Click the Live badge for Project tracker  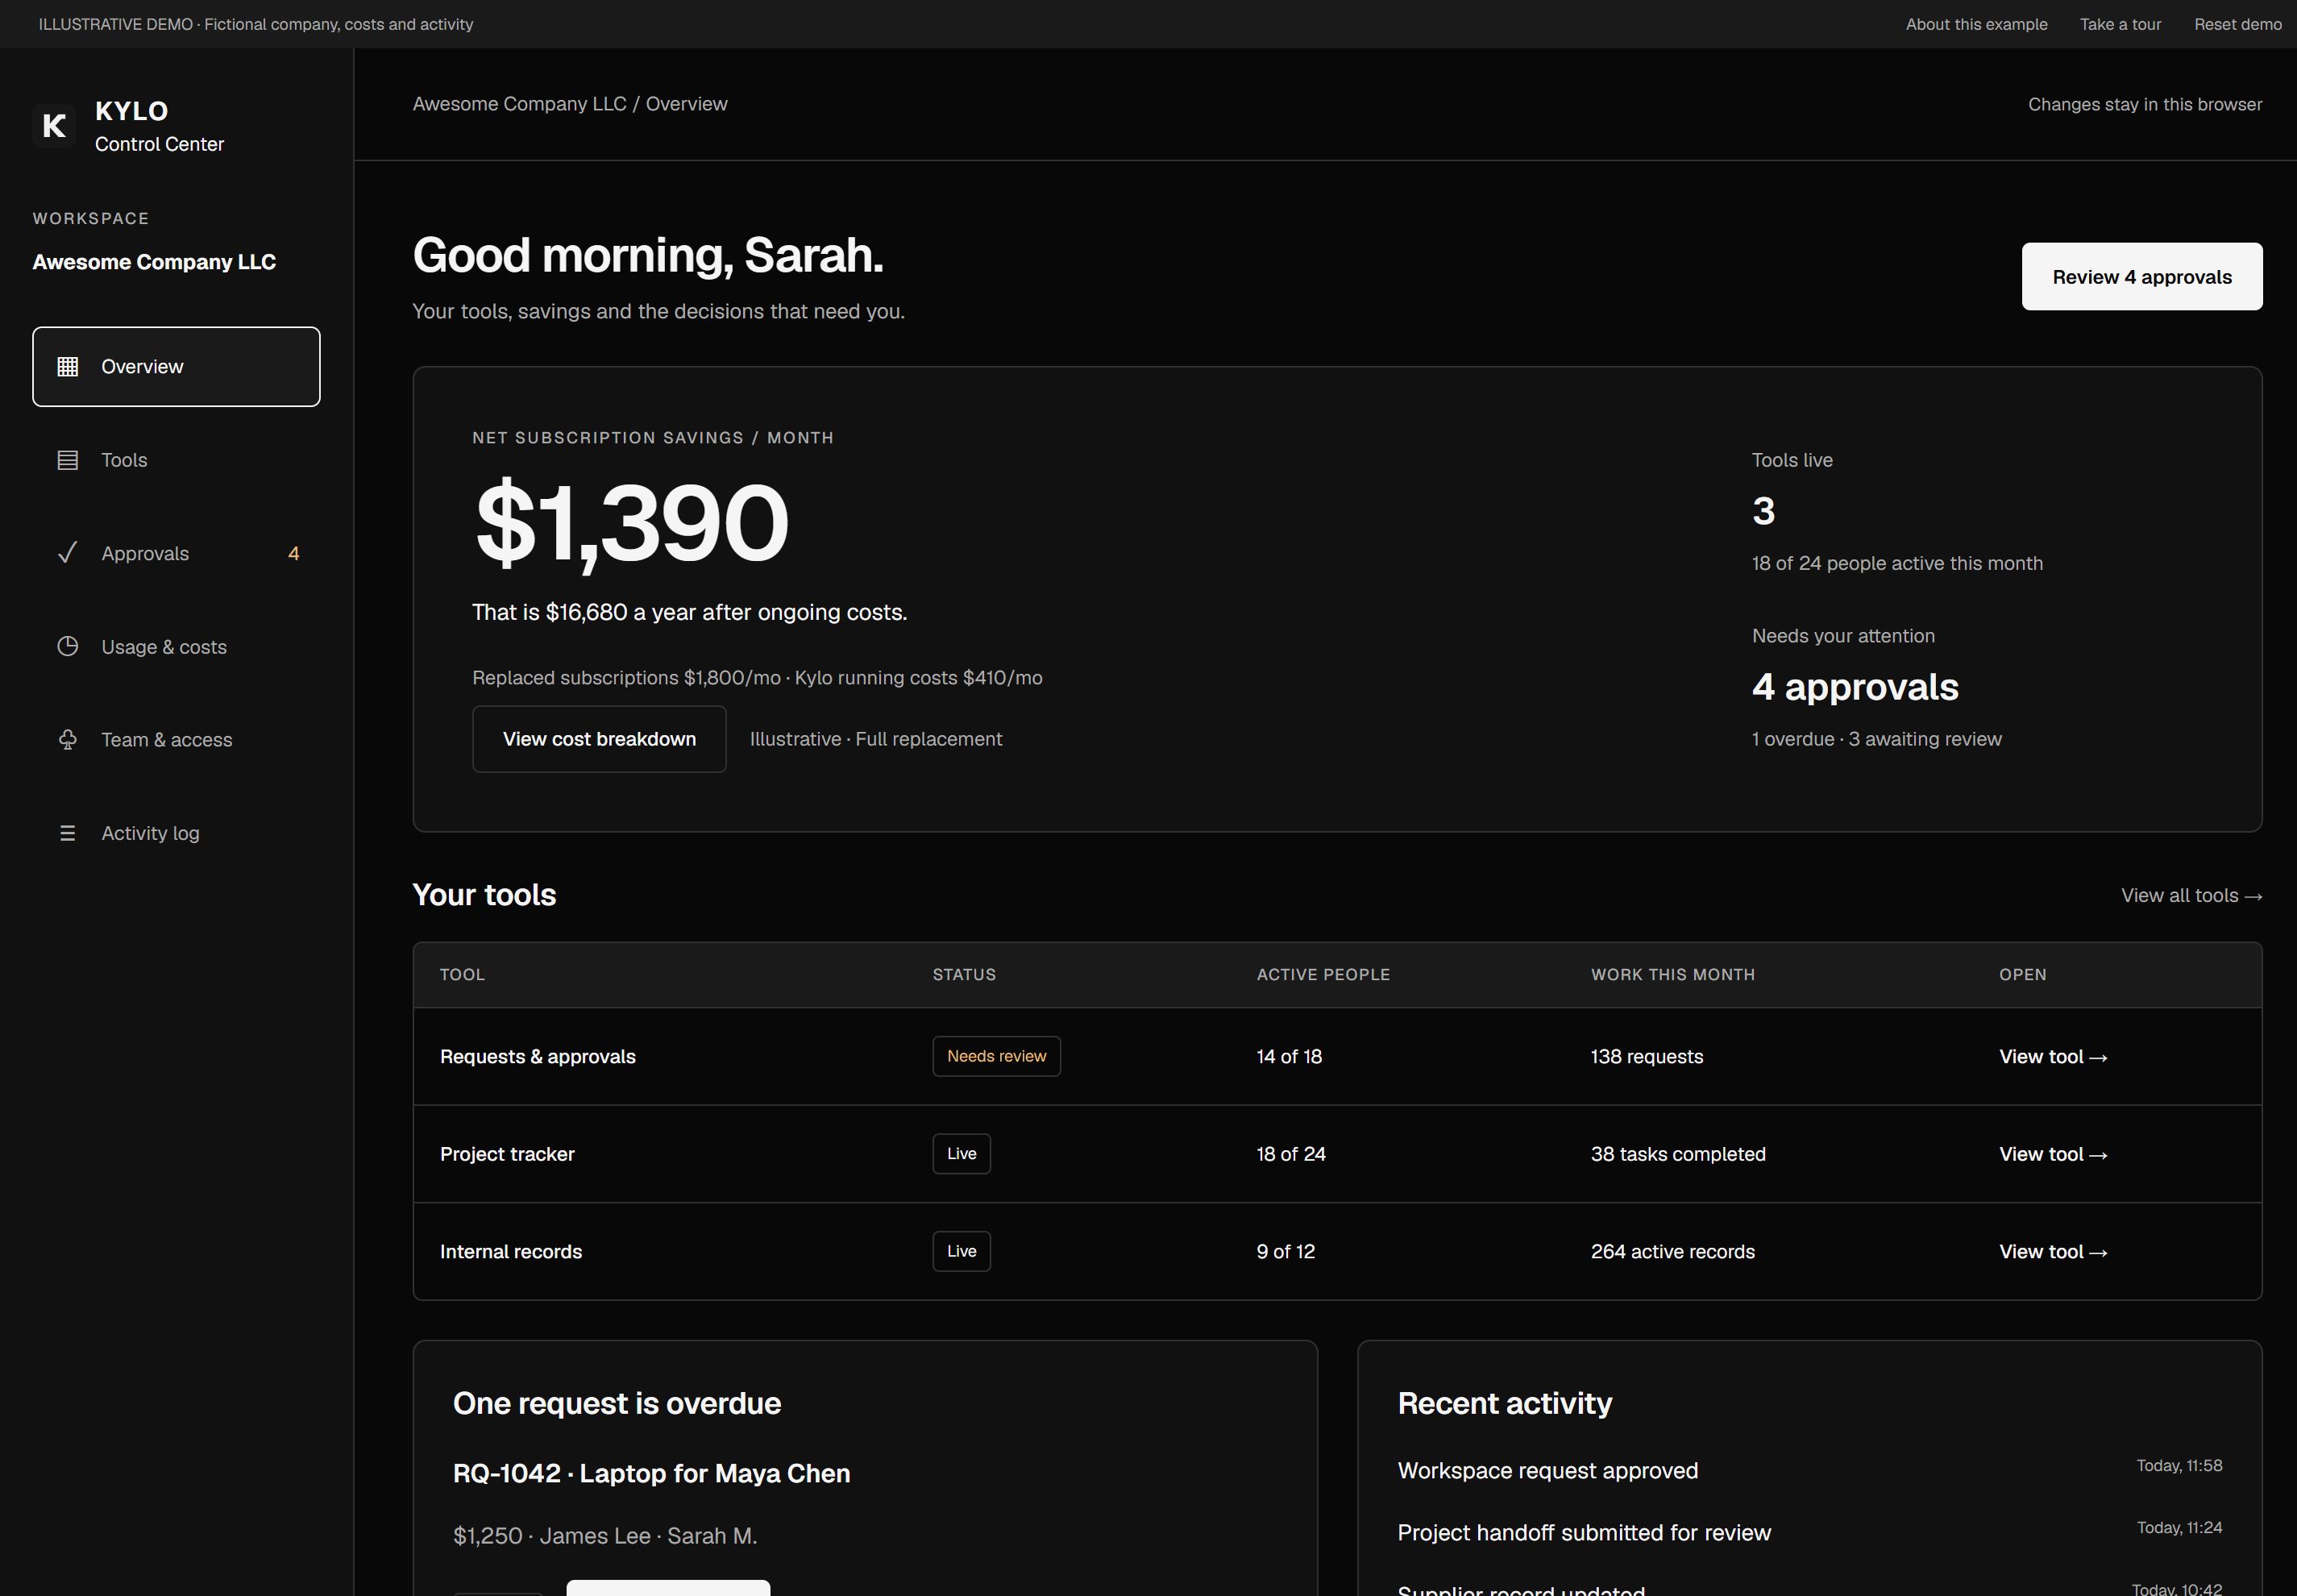click(x=961, y=1154)
